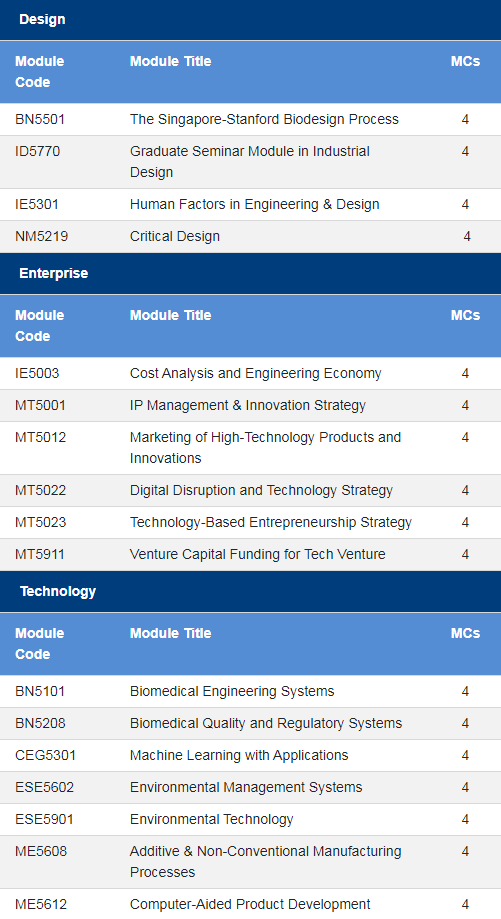Select Graduate Seminar Module in Industrial Design
This screenshot has width=501, height=919.
click(x=250, y=162)
